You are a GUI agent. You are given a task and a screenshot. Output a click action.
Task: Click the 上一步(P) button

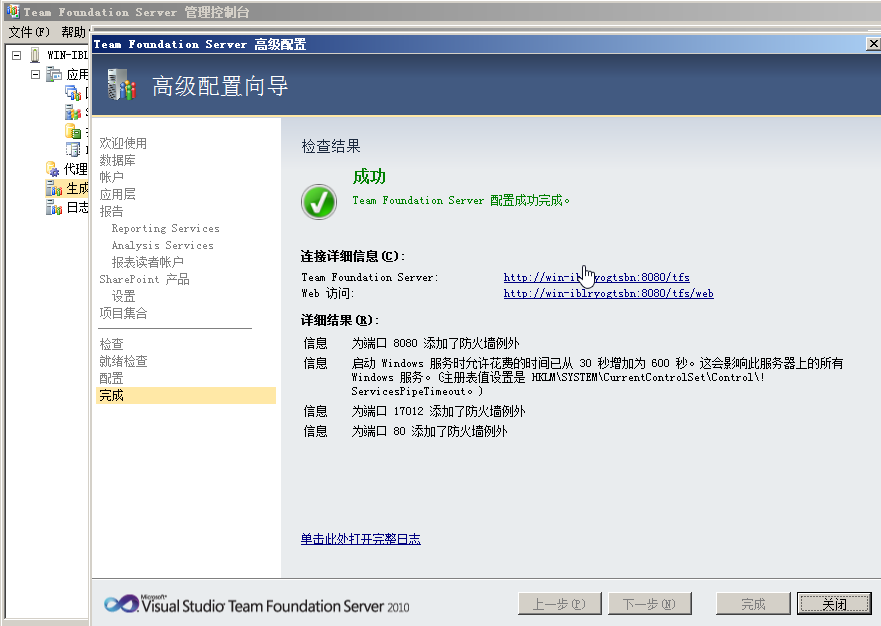point(560,604)
